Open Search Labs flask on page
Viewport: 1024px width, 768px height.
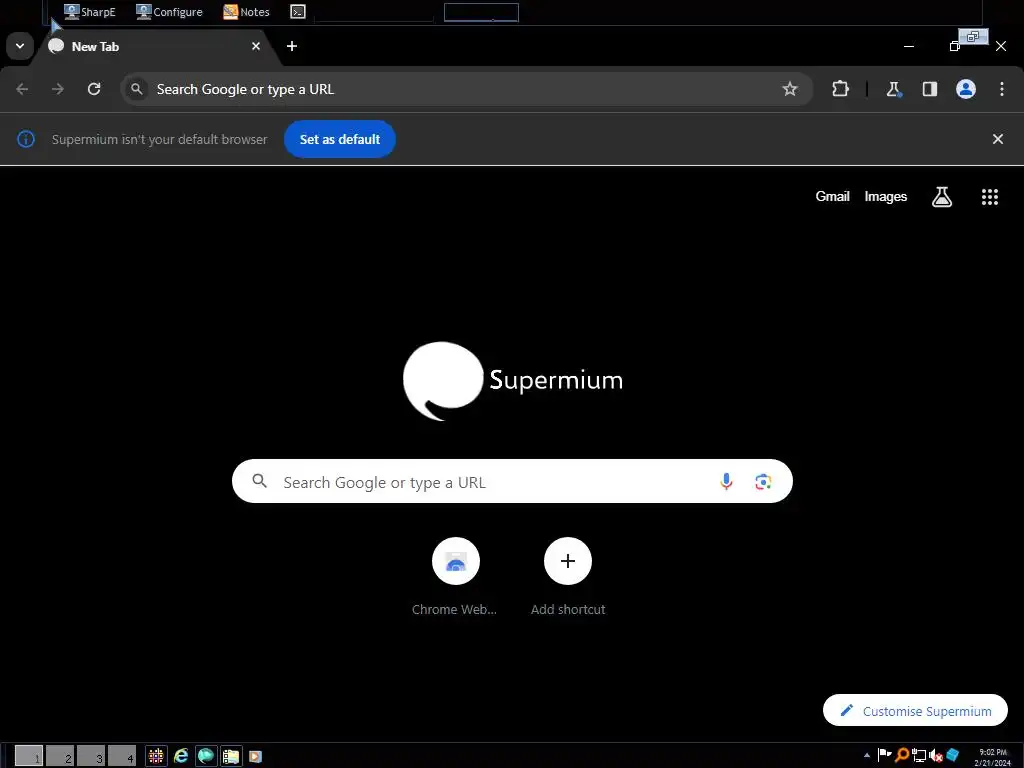pyautogui.click(x=941, y=197)
